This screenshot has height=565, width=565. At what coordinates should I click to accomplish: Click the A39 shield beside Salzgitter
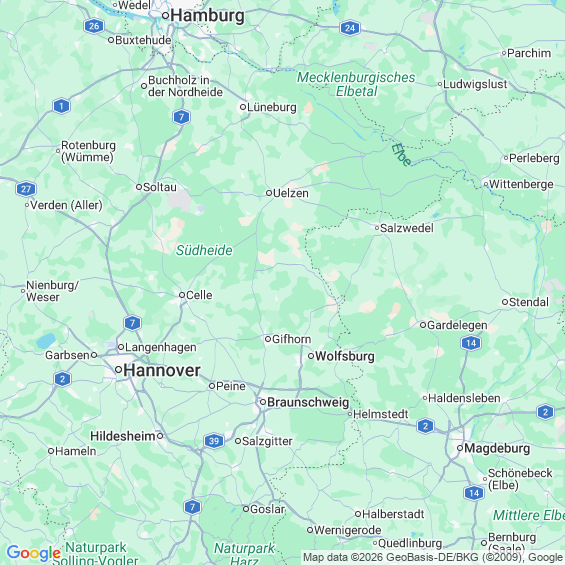(214, 441)
